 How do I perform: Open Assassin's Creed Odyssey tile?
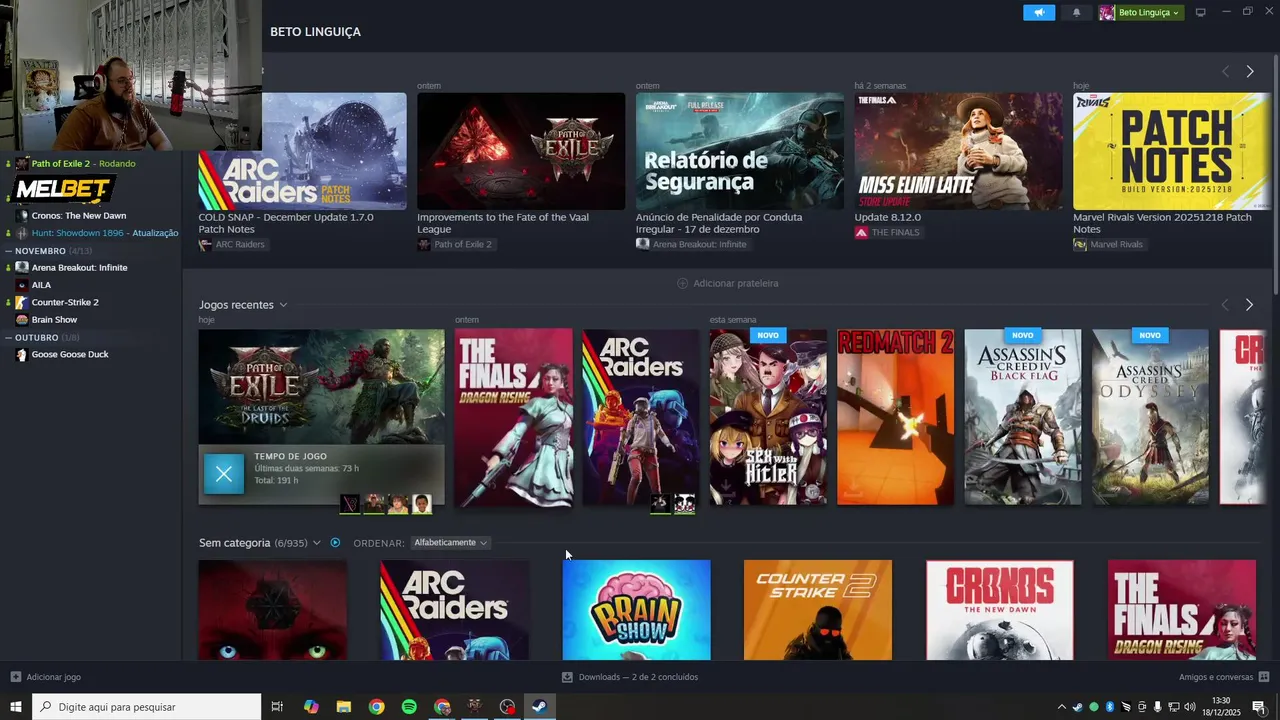point(1150,417)
